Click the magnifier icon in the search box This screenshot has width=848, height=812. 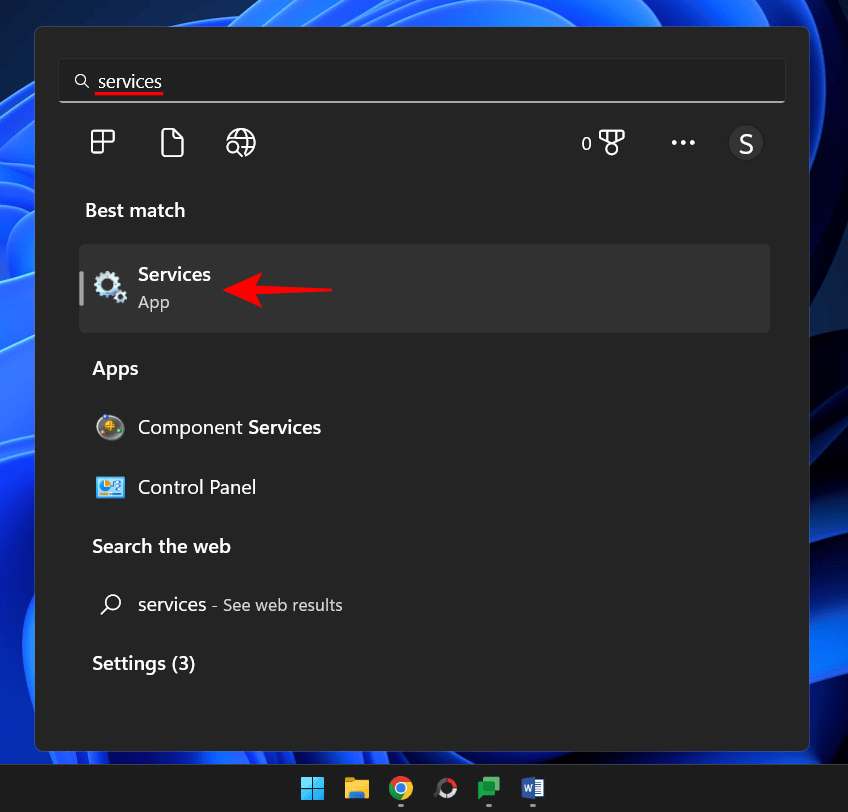[81, 81]
